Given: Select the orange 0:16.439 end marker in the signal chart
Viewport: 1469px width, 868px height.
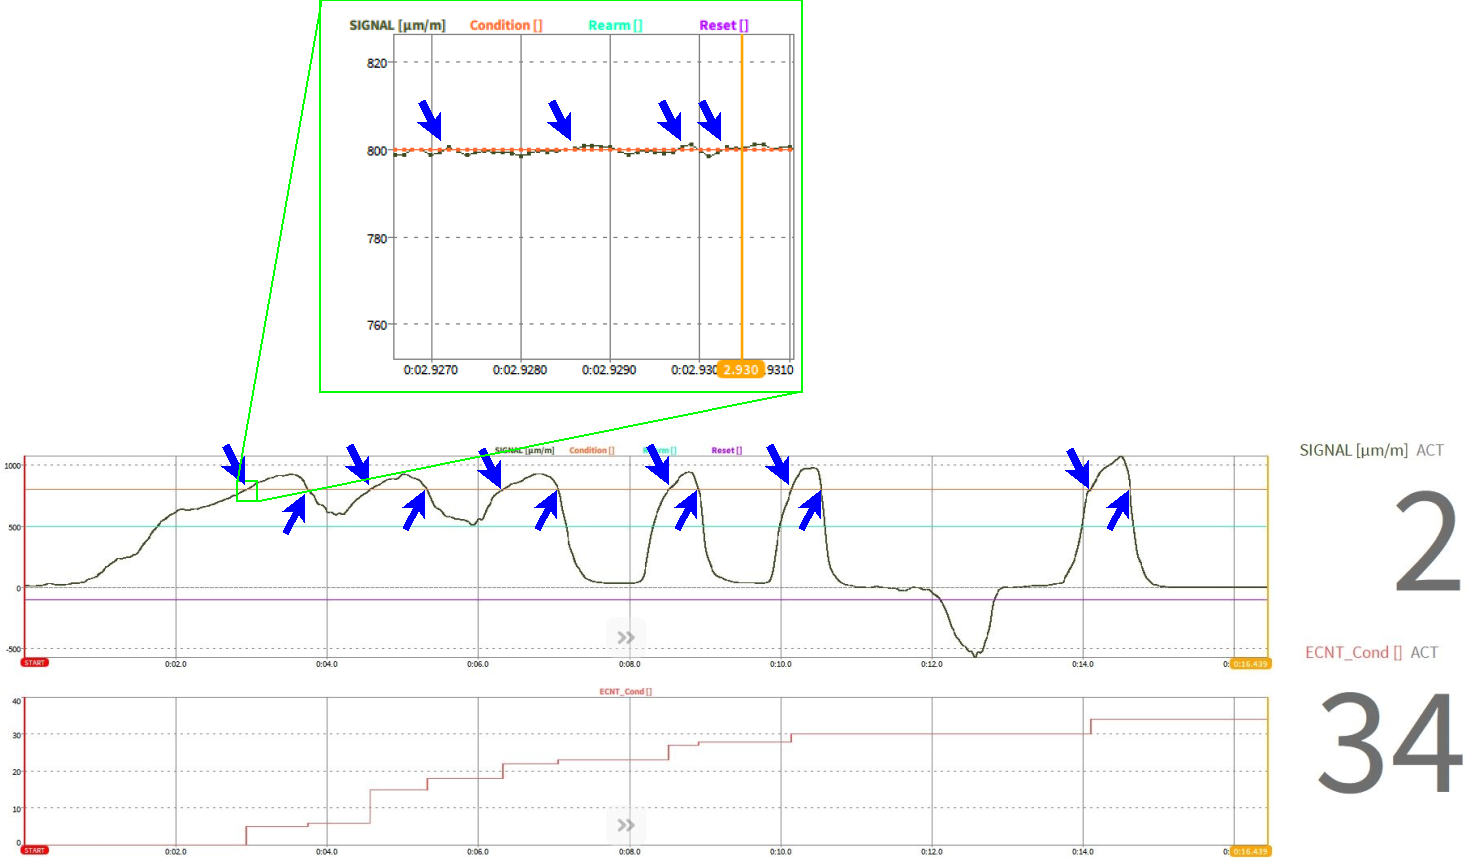Looking at the screenshot, I should coord(1250,664).
